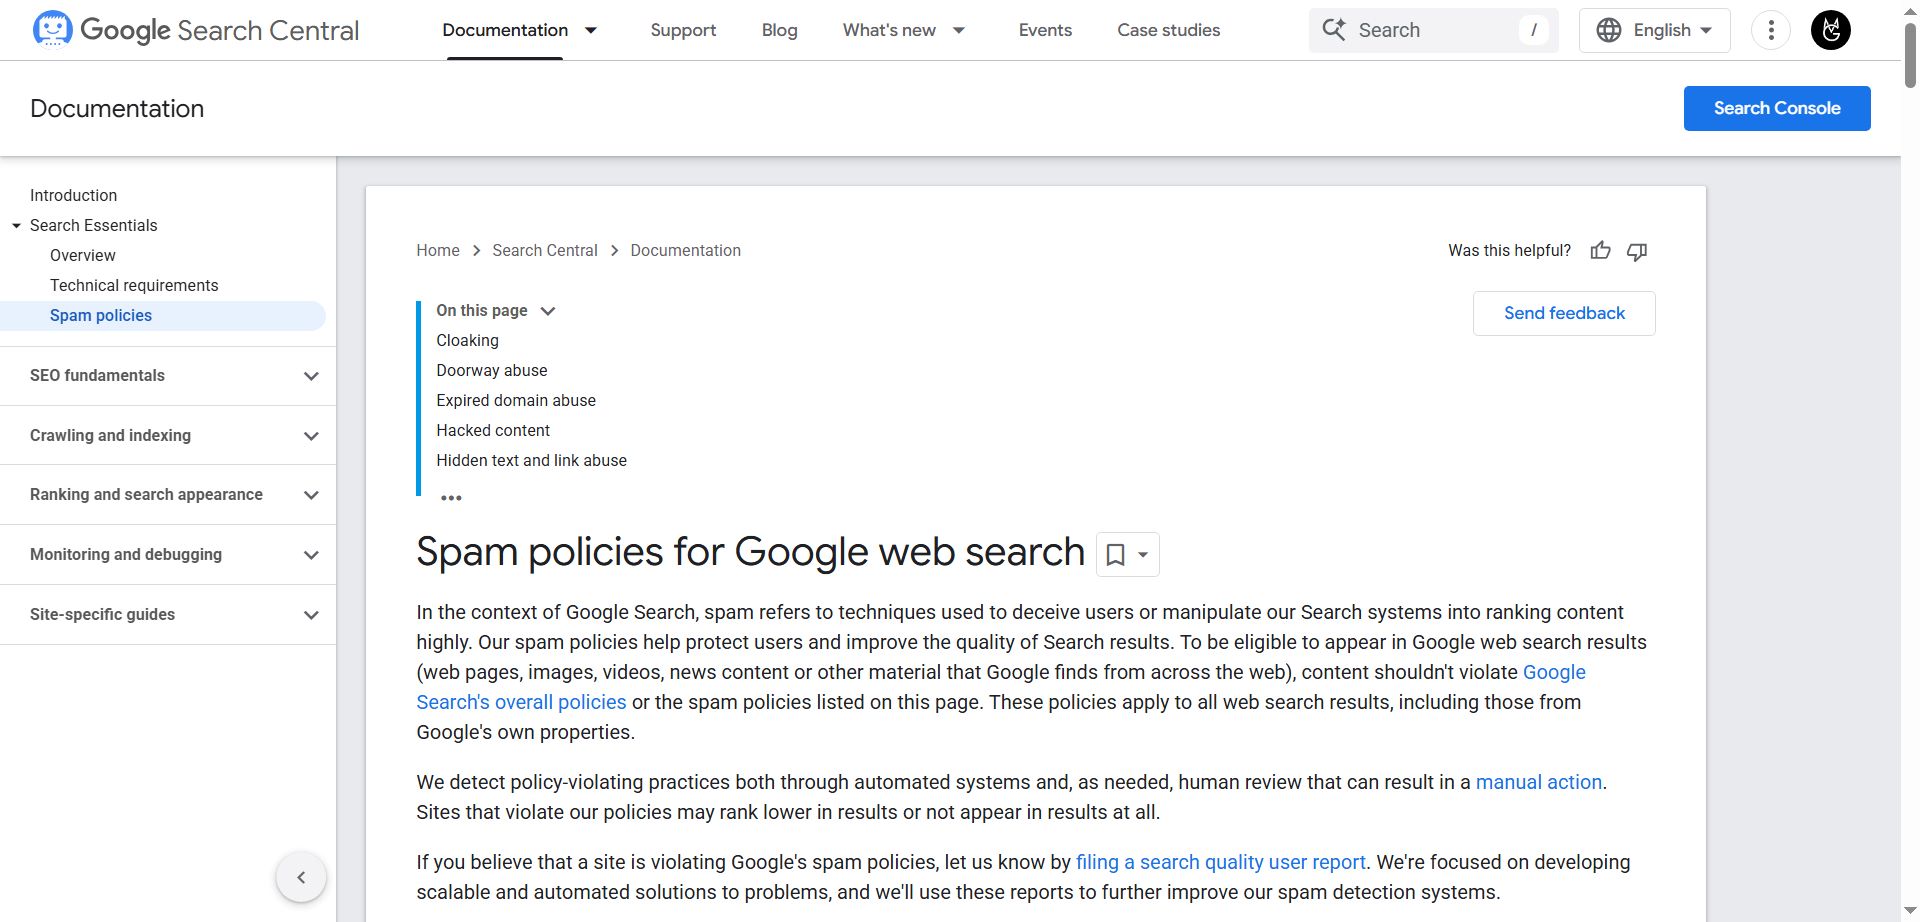Click the scrollbar down arrow at bottom right
Viewport: 1920px width, 922px height.
pos(1910,912)
